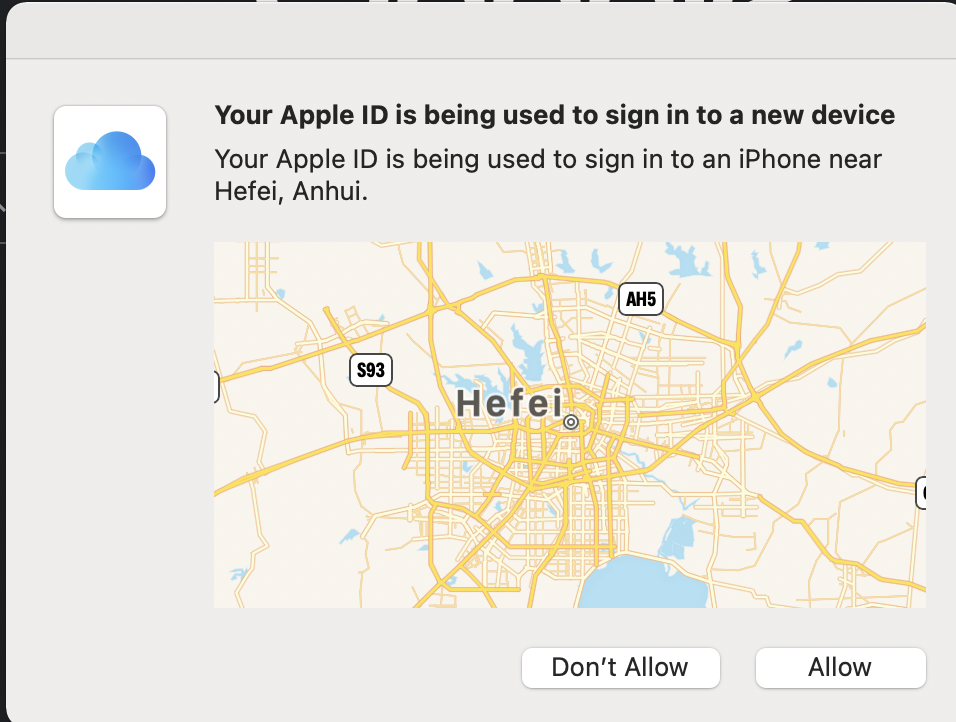This screenshot has height=722, width=956.
Task: Click the Hefei city label on map
Action: click(509, 403)
